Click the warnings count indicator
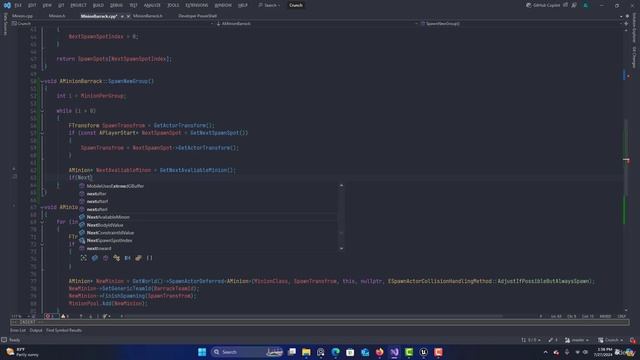The width and height of the screenshot is (640, 360). [65, 316]
